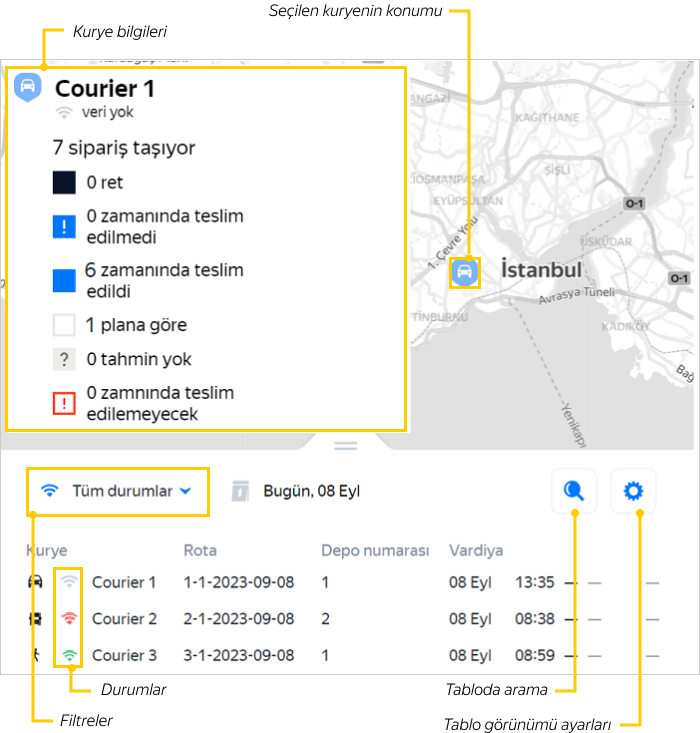Click the Rota column header
Viewport: 700px width, 733px height.
tap(200, 550)
